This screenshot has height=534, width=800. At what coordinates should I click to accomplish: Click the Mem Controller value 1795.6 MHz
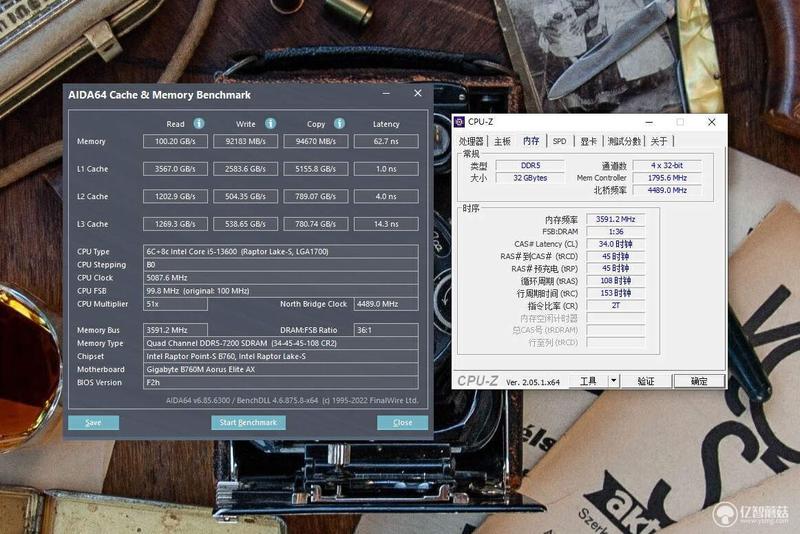tap(667, 177)
